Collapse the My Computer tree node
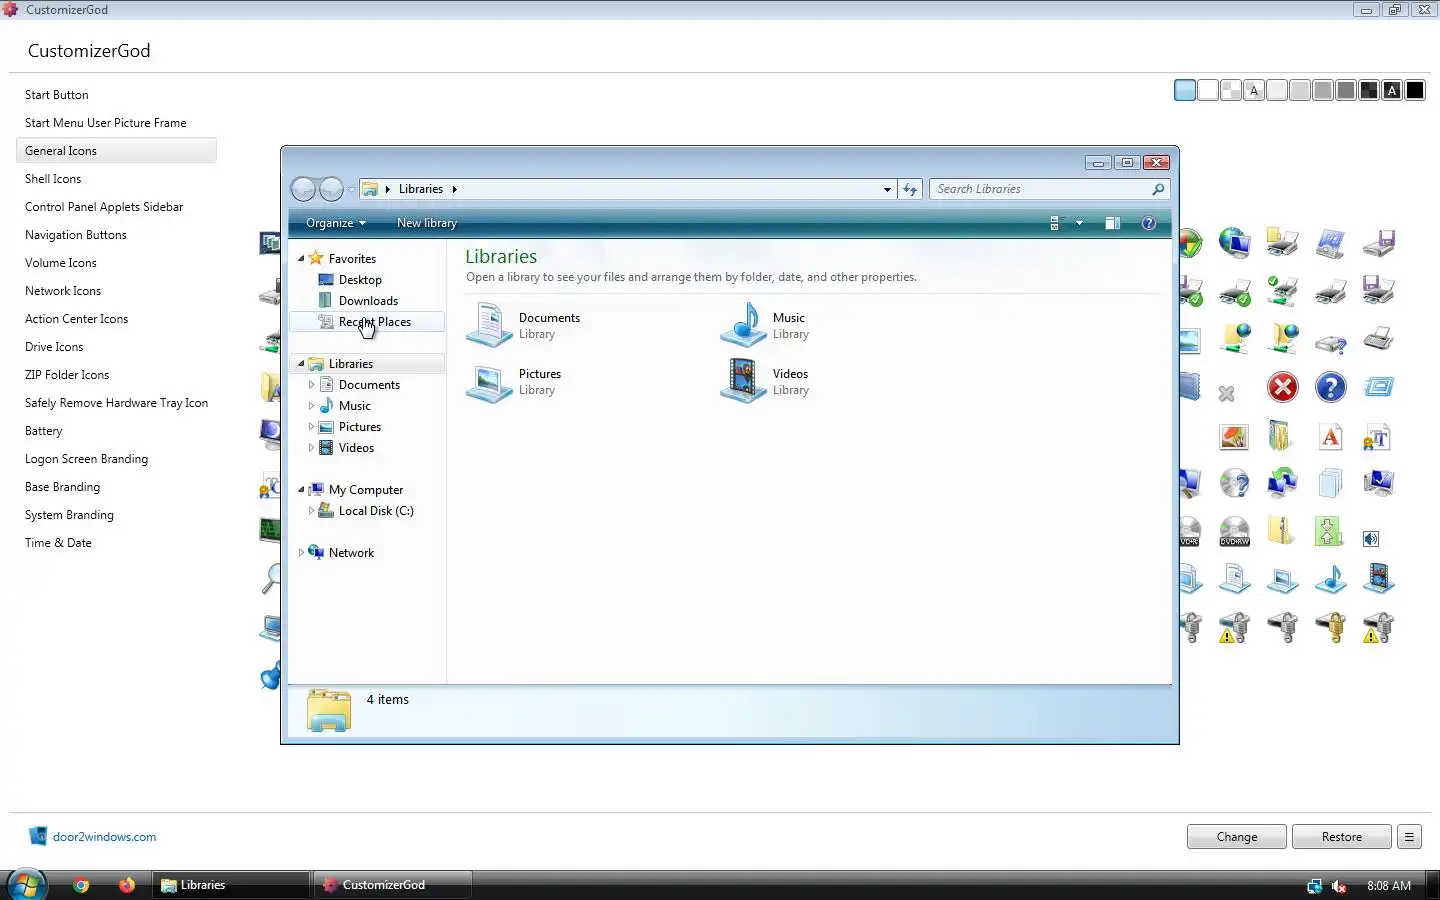1440x900 pixels. click(x=301, y=490)
